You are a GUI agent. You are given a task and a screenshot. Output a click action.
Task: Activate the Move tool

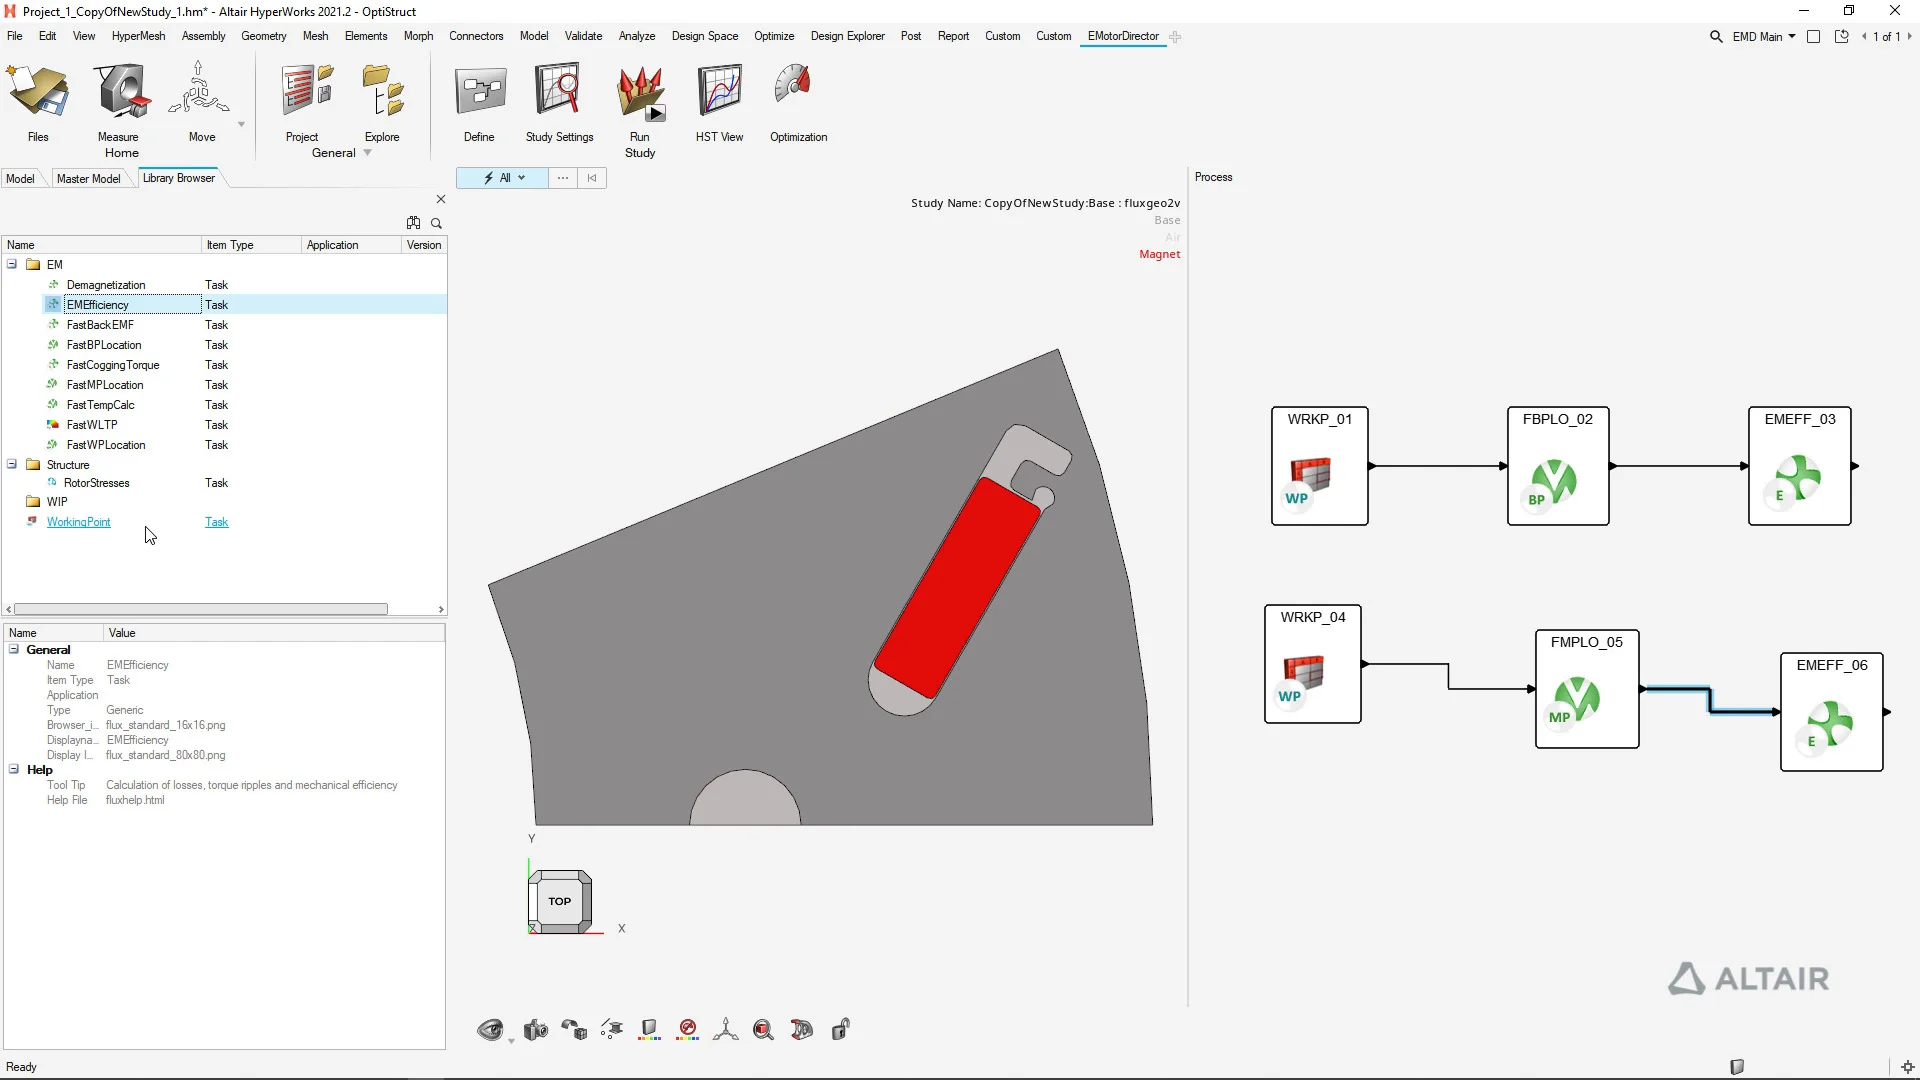200,103
